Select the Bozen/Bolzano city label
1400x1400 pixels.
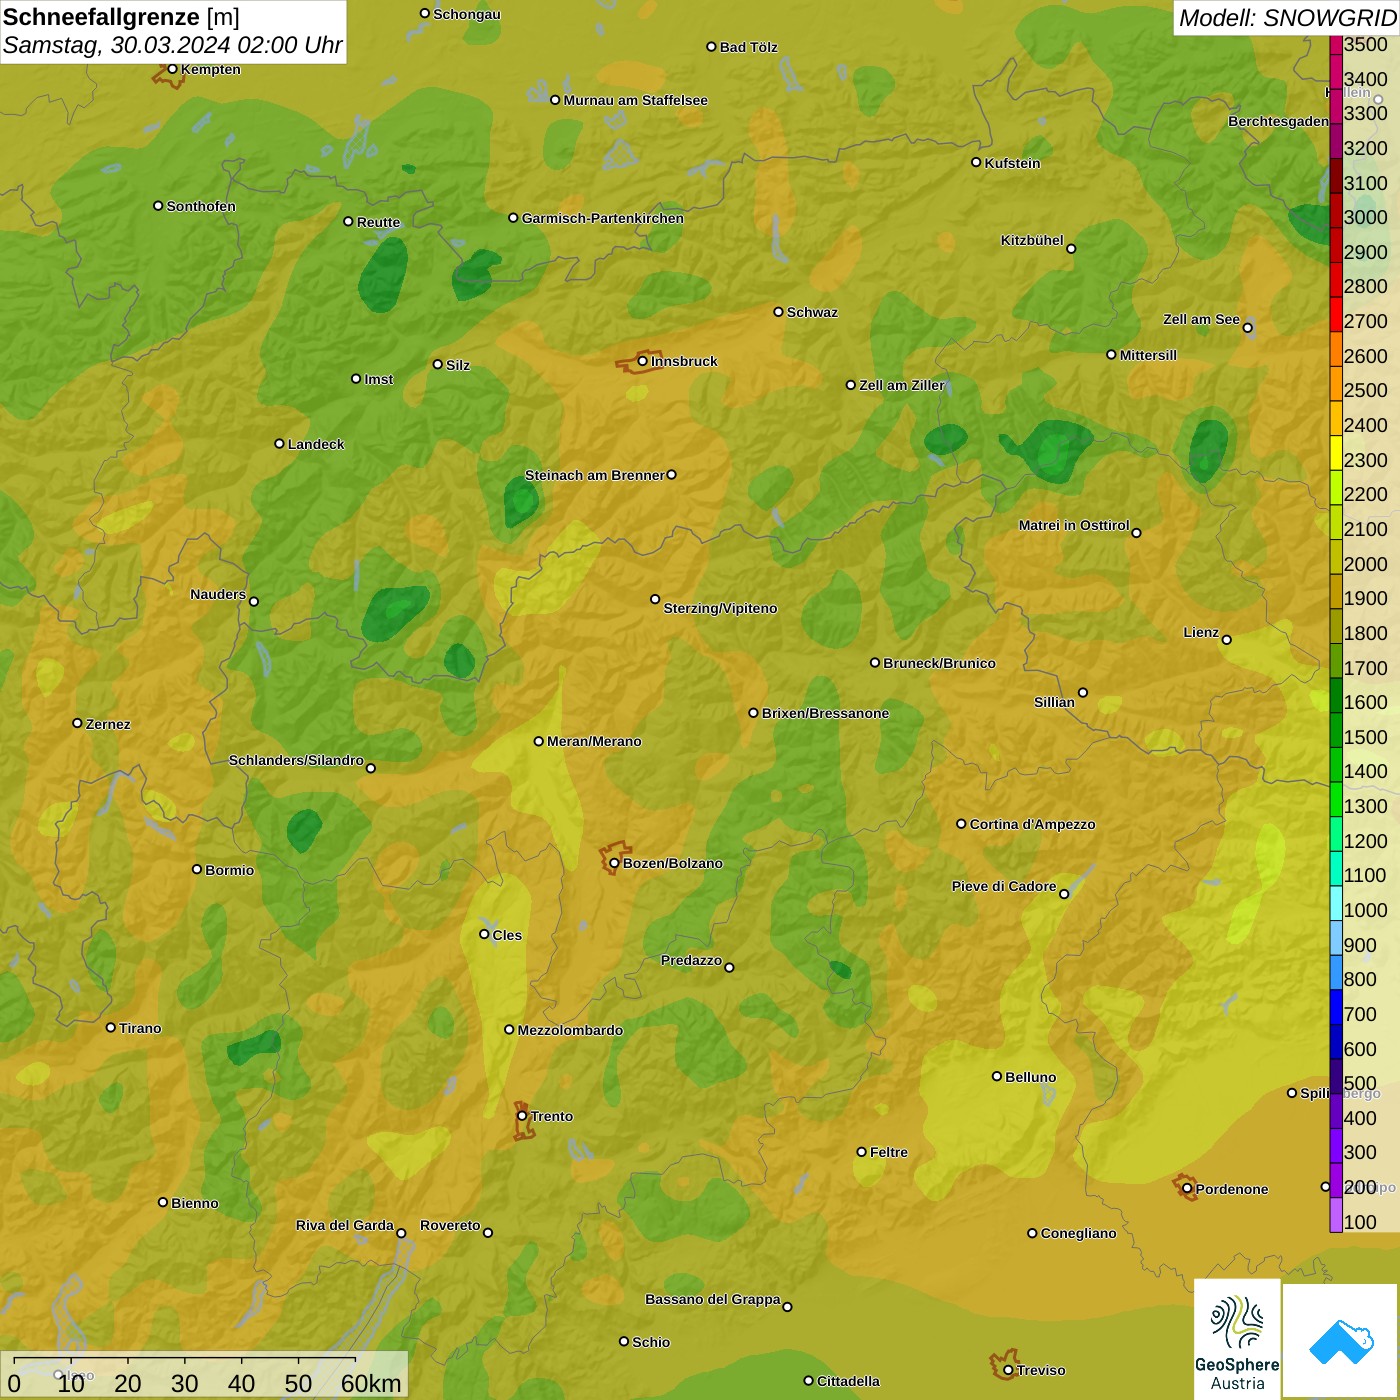[x=672, y=863]
